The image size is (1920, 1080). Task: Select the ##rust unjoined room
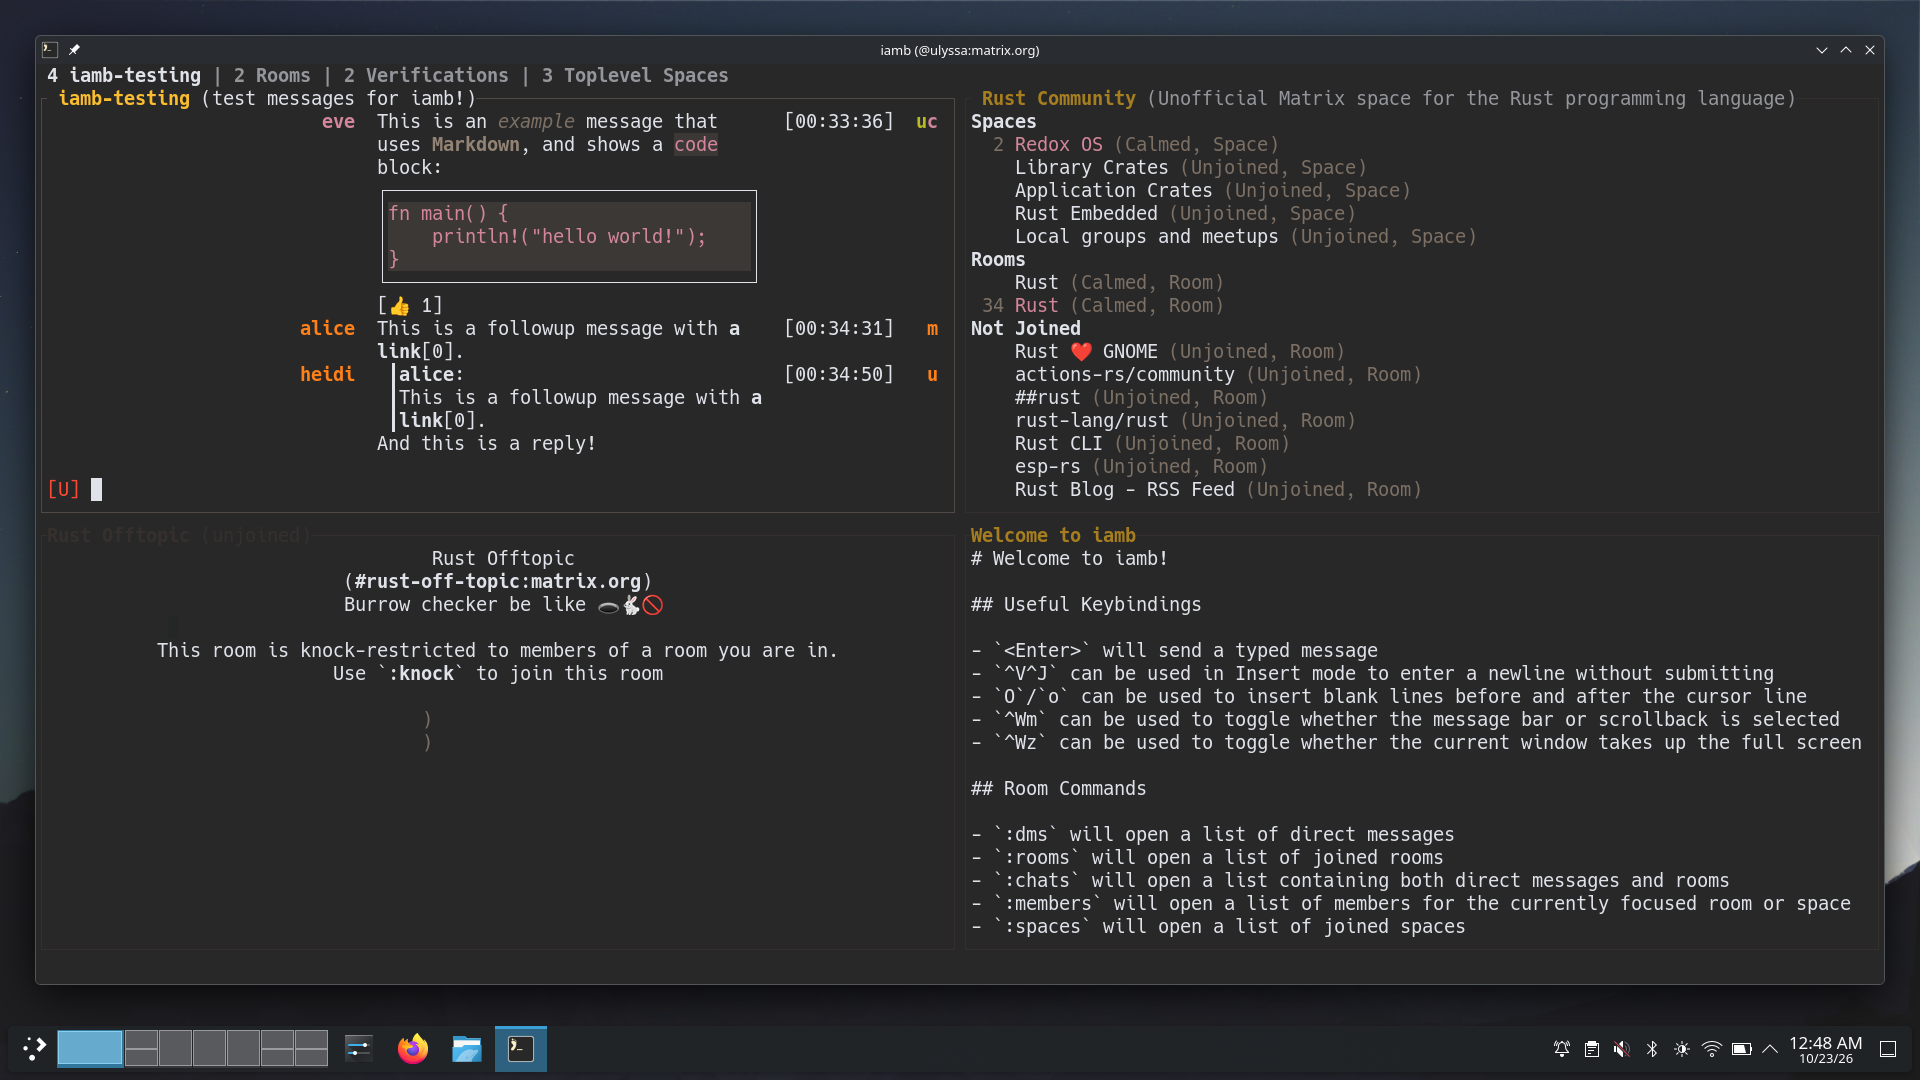coord(1048,397)
